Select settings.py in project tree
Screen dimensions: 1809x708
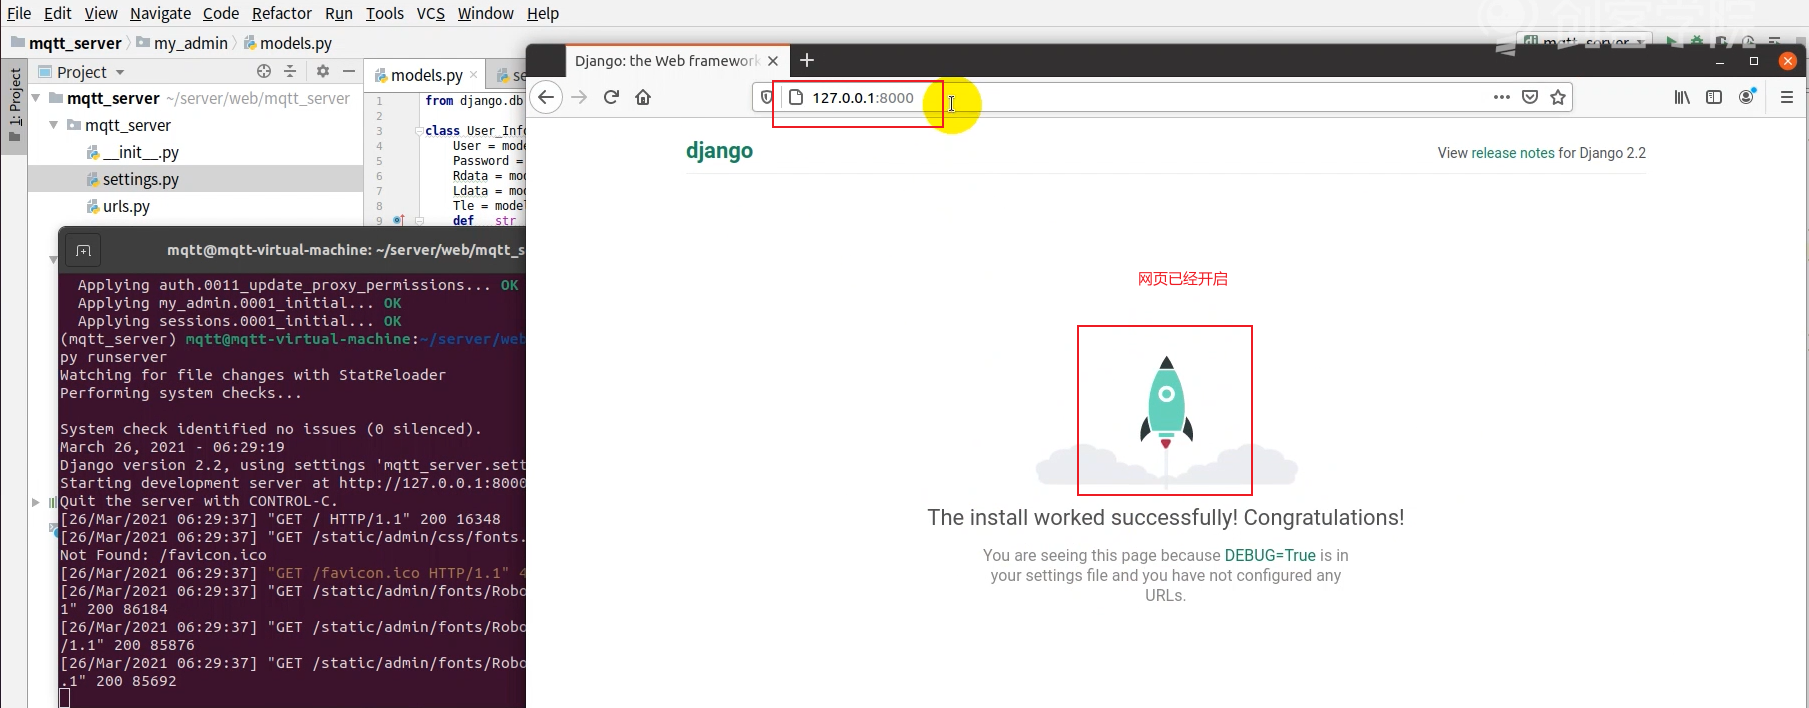coord(133,179)
